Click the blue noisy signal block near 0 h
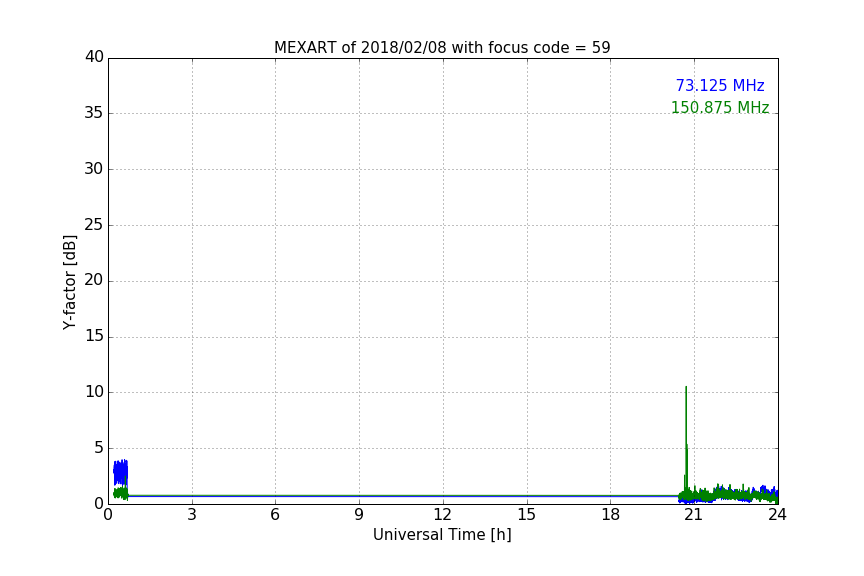864x576 pixels. click(121, 472)
